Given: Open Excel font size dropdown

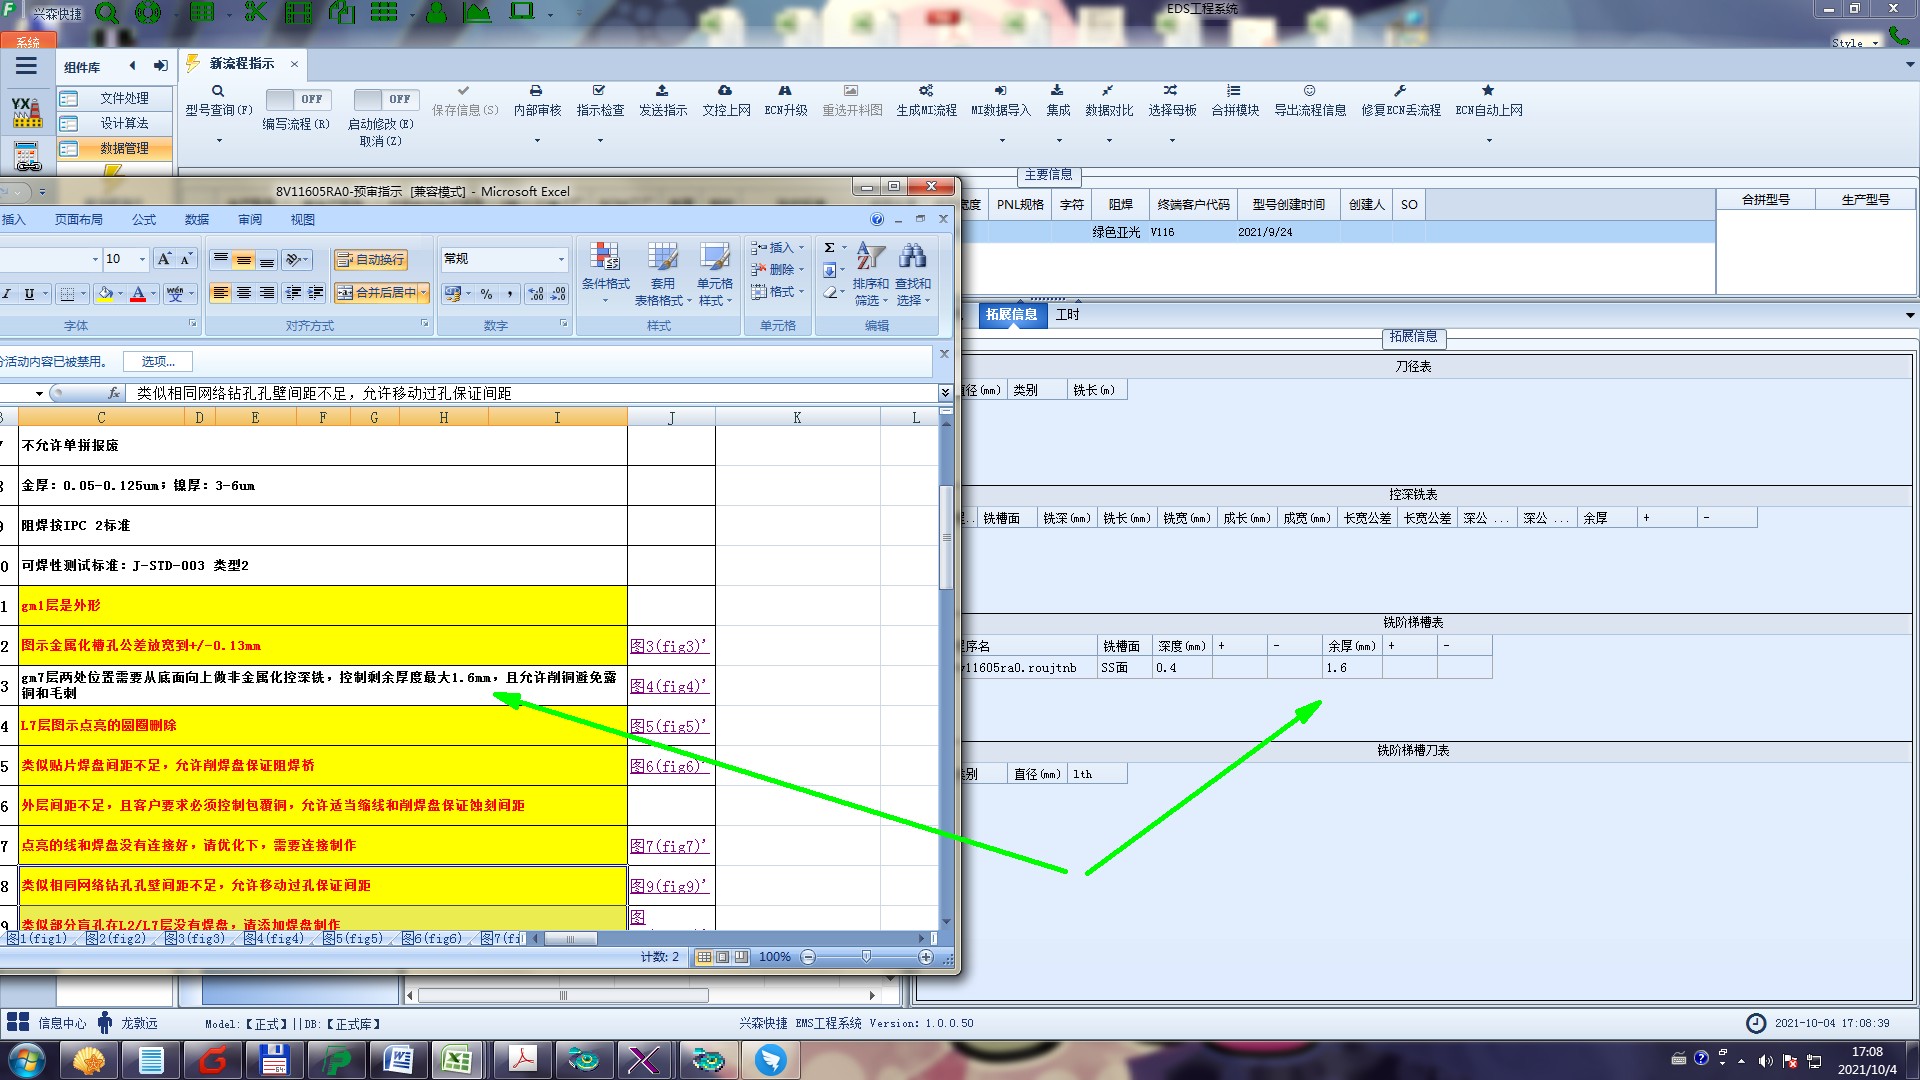Looking at the screenshot, I should pyautogui.click(x=142, y=259).
